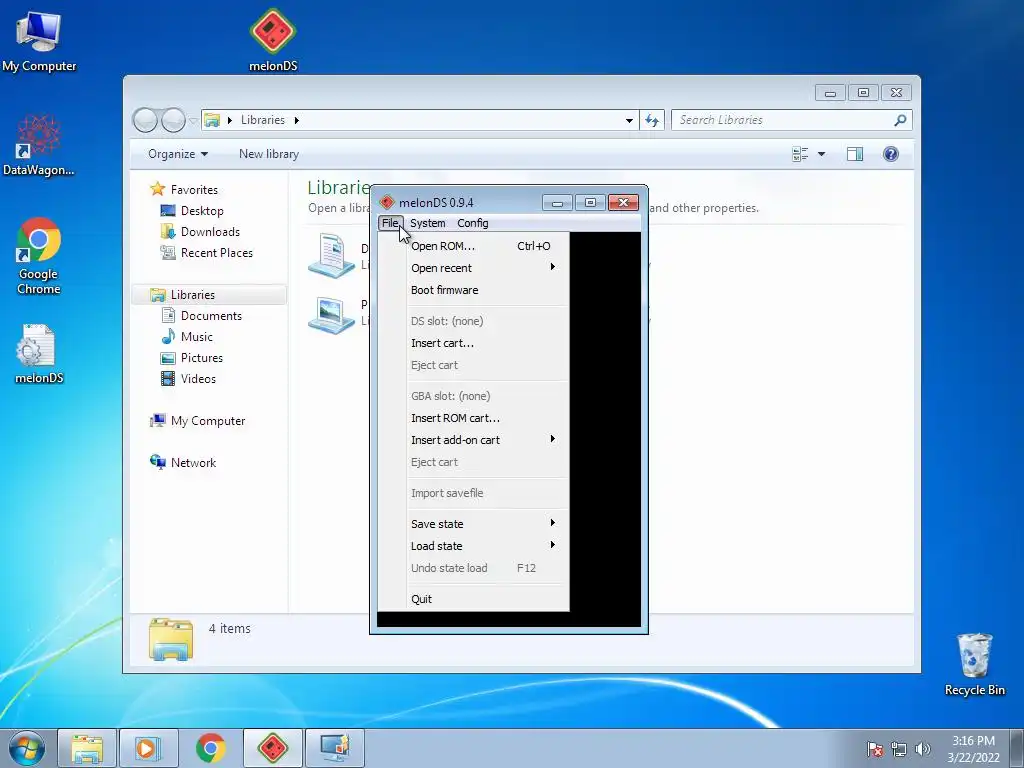Viewport: 1024px width, 768px height.
Task: Click the refresh button next to address bar
Action: pos(652,120)
